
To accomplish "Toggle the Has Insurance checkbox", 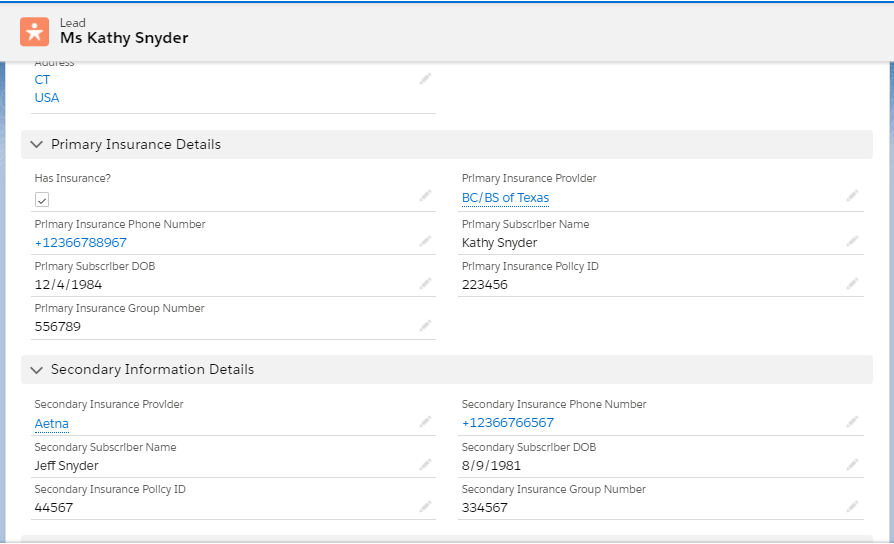I will pos(42,199).
